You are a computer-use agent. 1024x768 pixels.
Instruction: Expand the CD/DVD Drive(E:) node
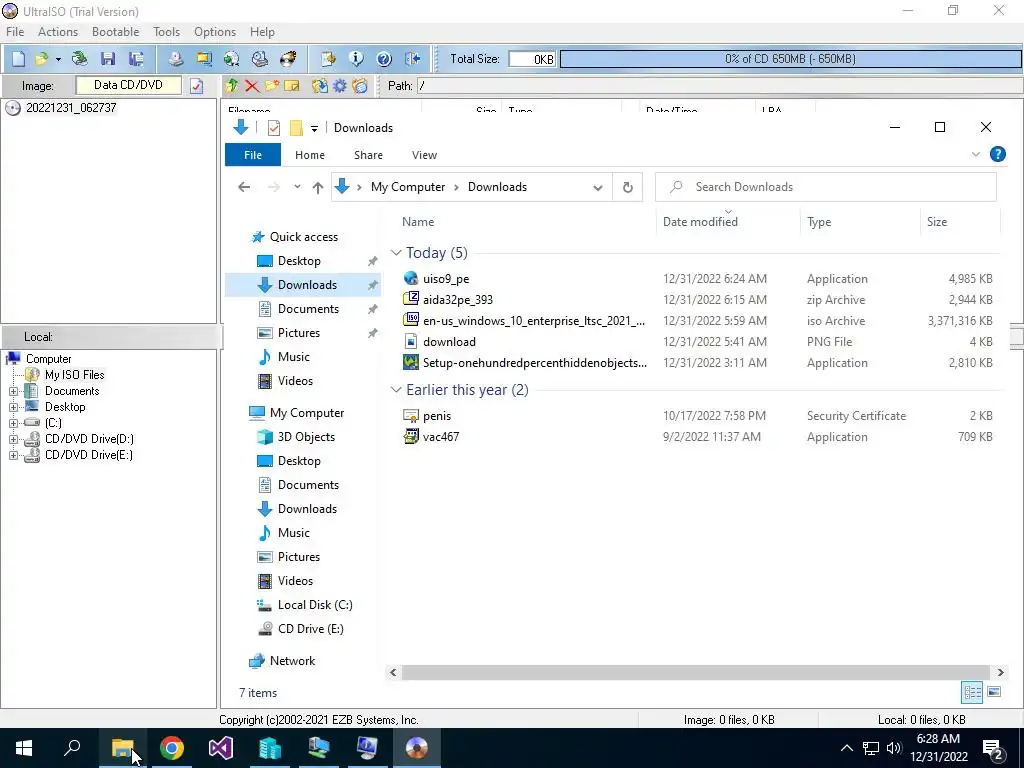tap(13, 455)
